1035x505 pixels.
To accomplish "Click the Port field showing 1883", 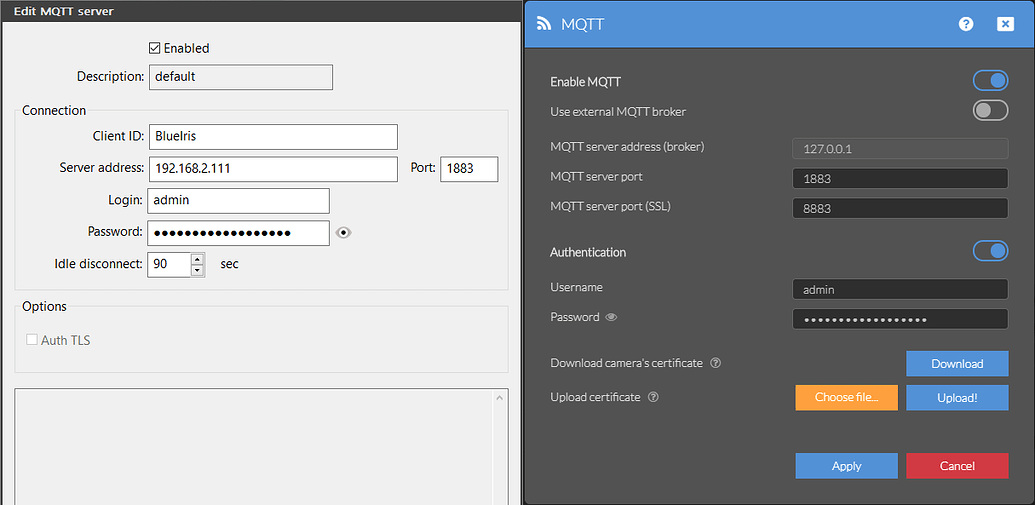I will [x=469, y=168].
